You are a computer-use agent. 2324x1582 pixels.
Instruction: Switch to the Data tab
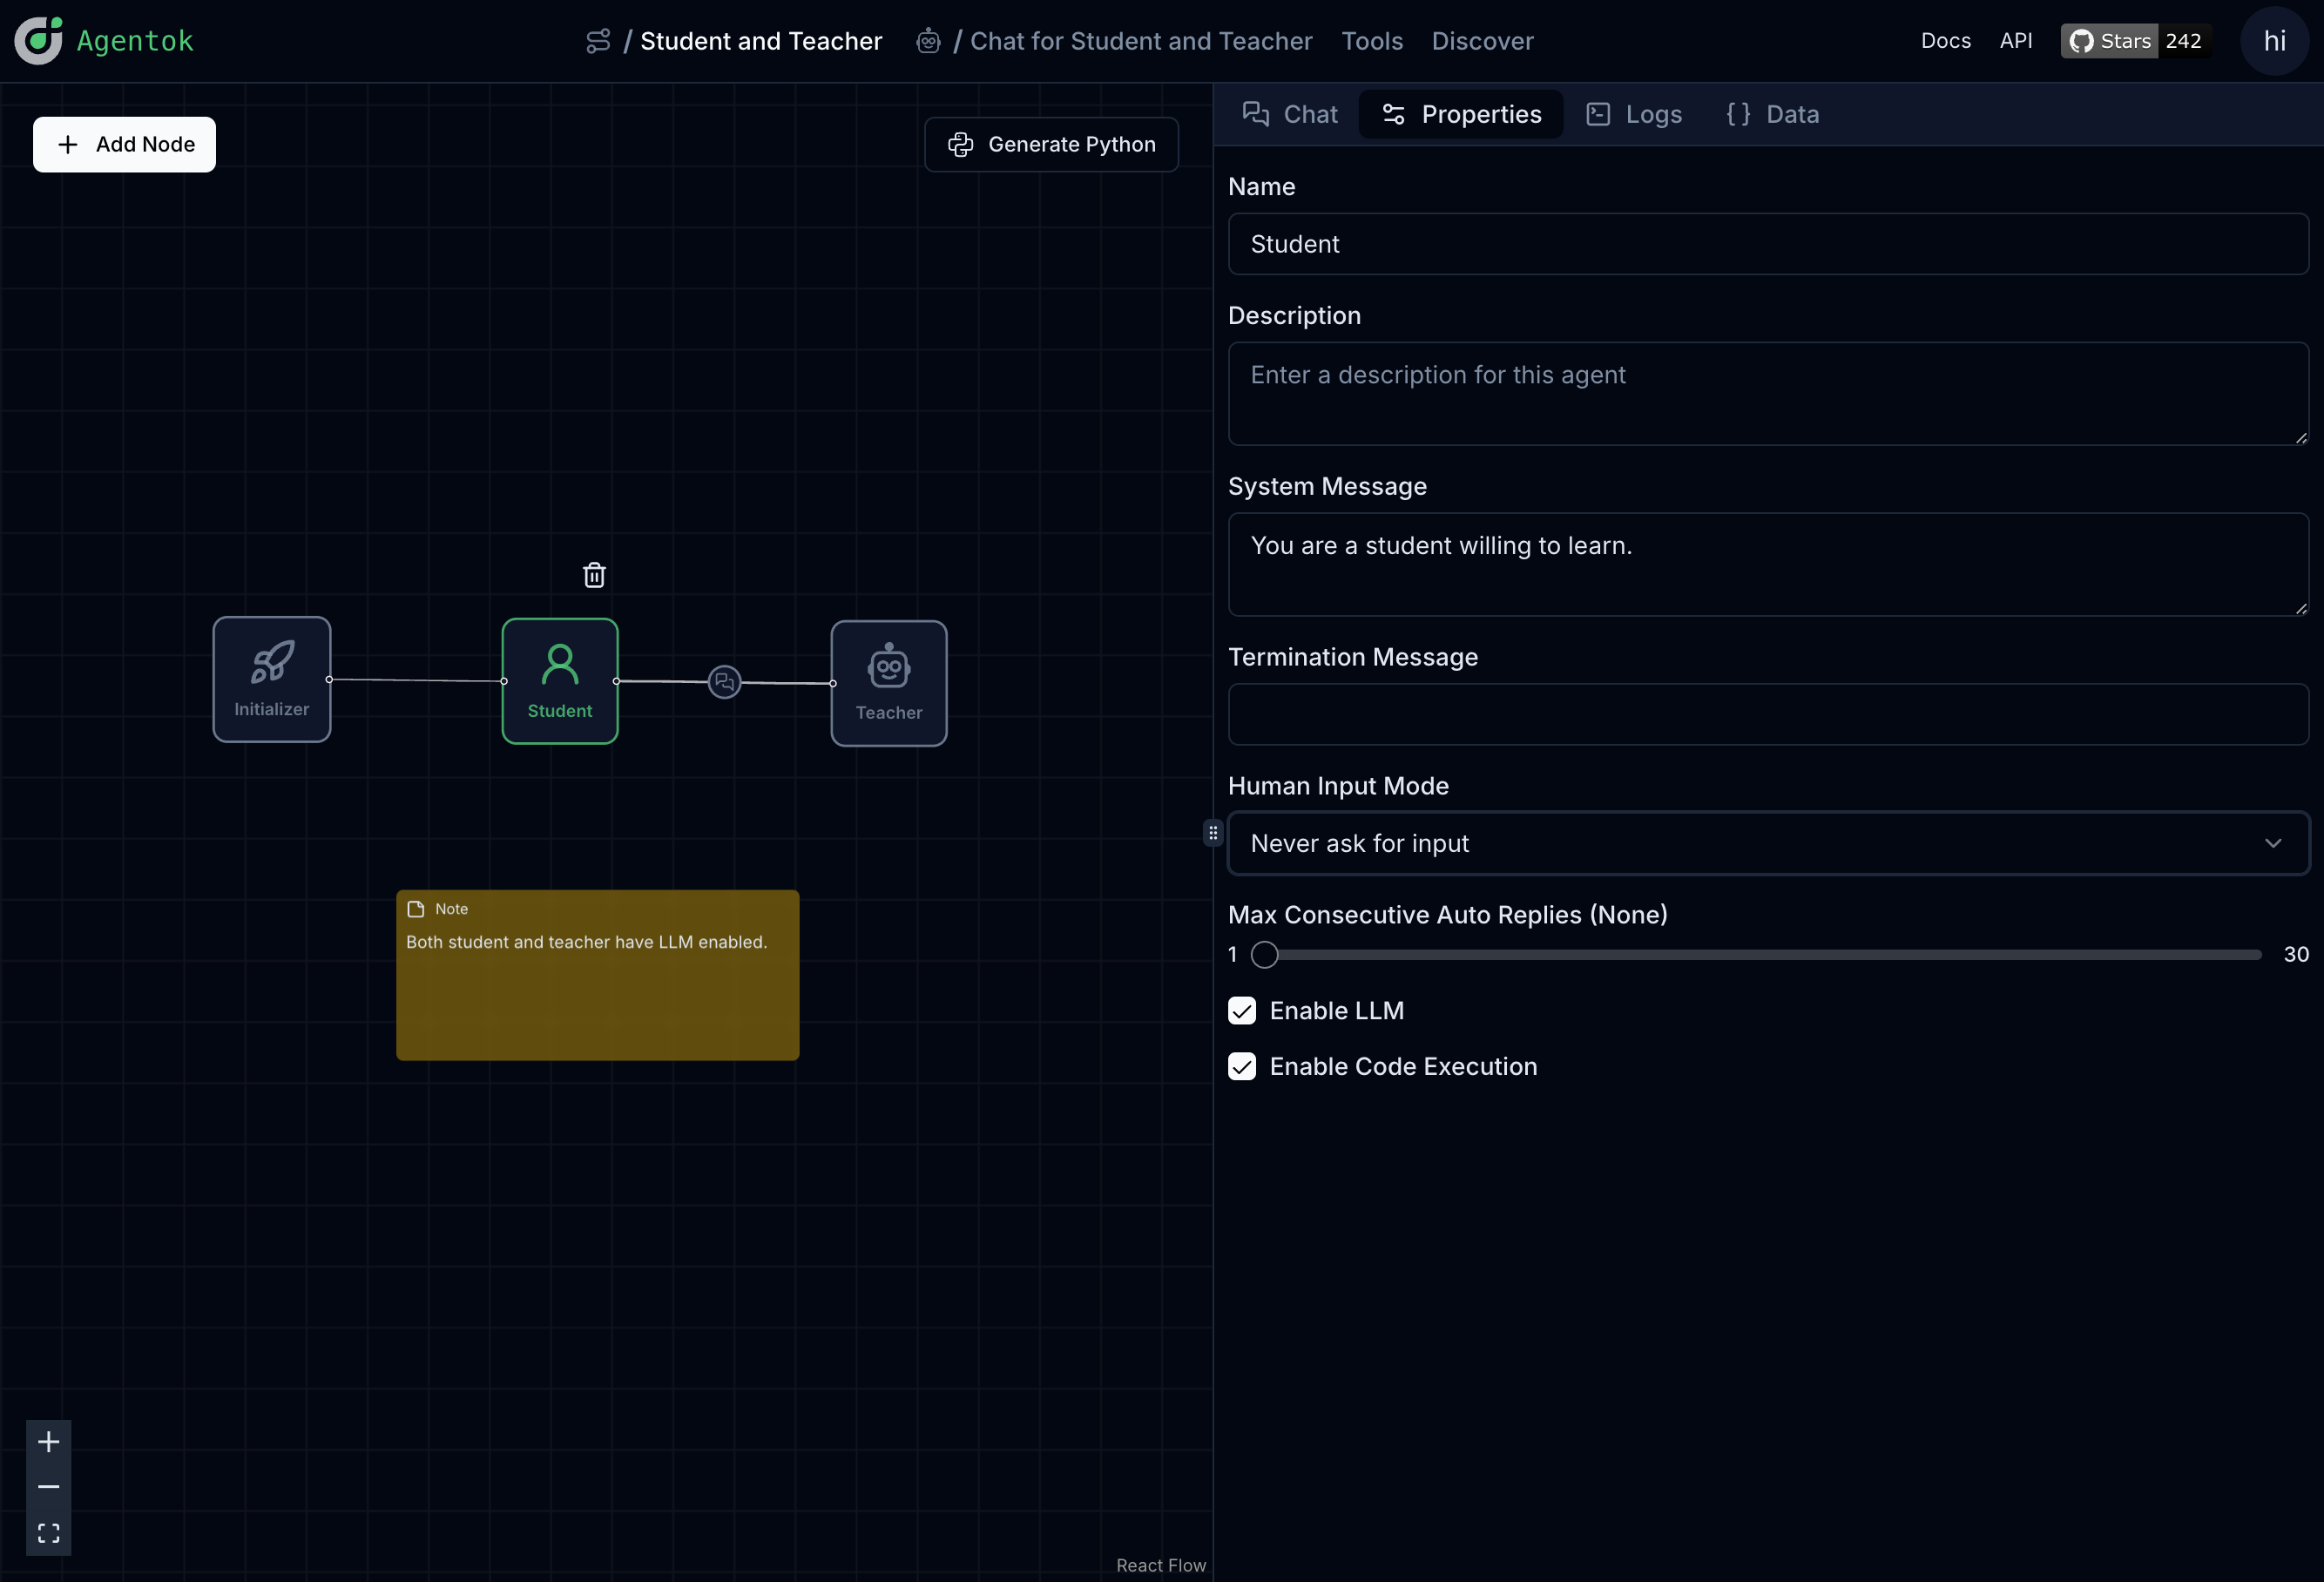click(1772, 114)
